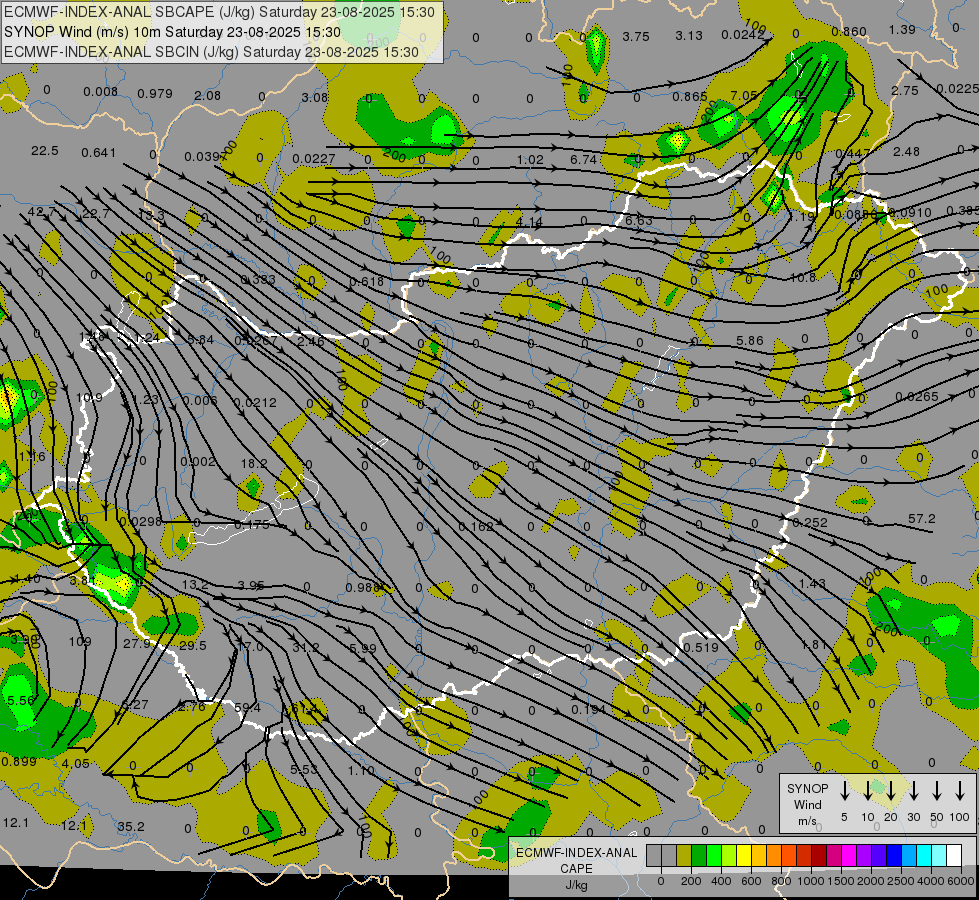The height and width of the screenshot is (900, 979).
Task: Click the 2.08 value on the map
Action: click(x=207, y=96)
